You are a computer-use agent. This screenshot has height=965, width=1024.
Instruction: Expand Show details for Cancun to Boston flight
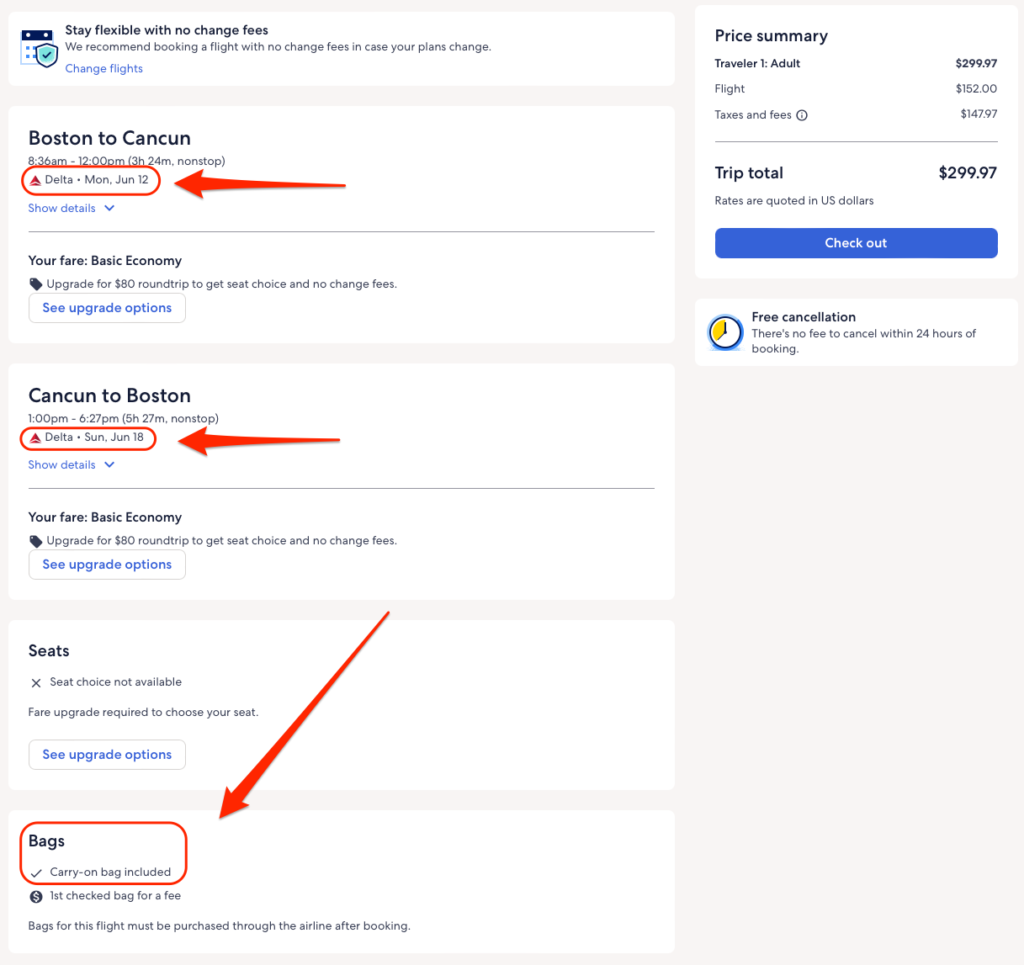(62, 465)
